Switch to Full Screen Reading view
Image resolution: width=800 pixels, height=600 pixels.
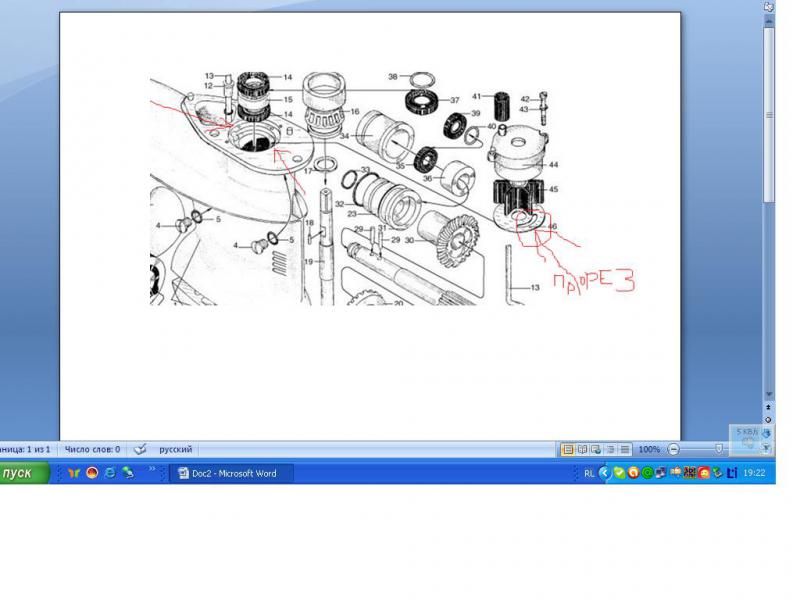coord(582,450)
